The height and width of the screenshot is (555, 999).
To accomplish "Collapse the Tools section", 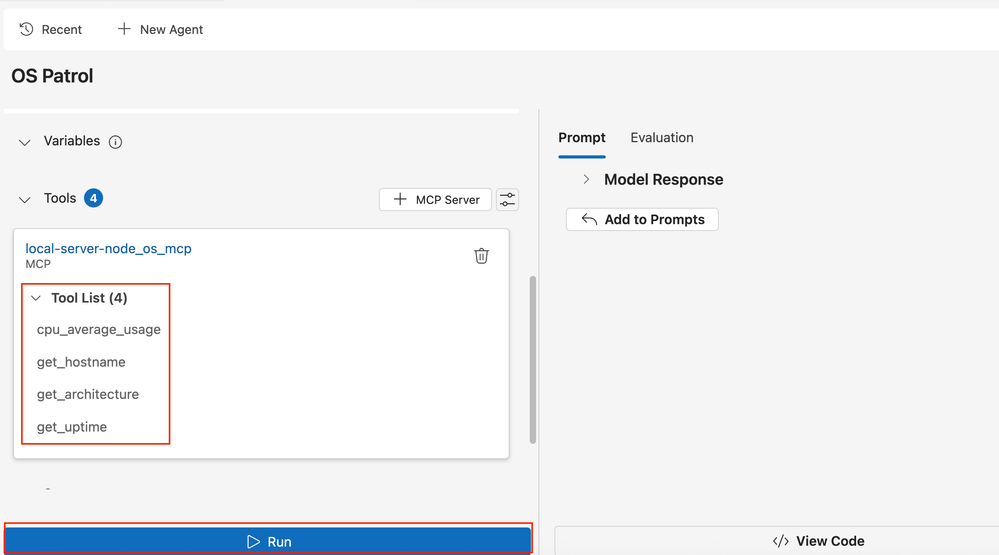I will coord(25,199).
